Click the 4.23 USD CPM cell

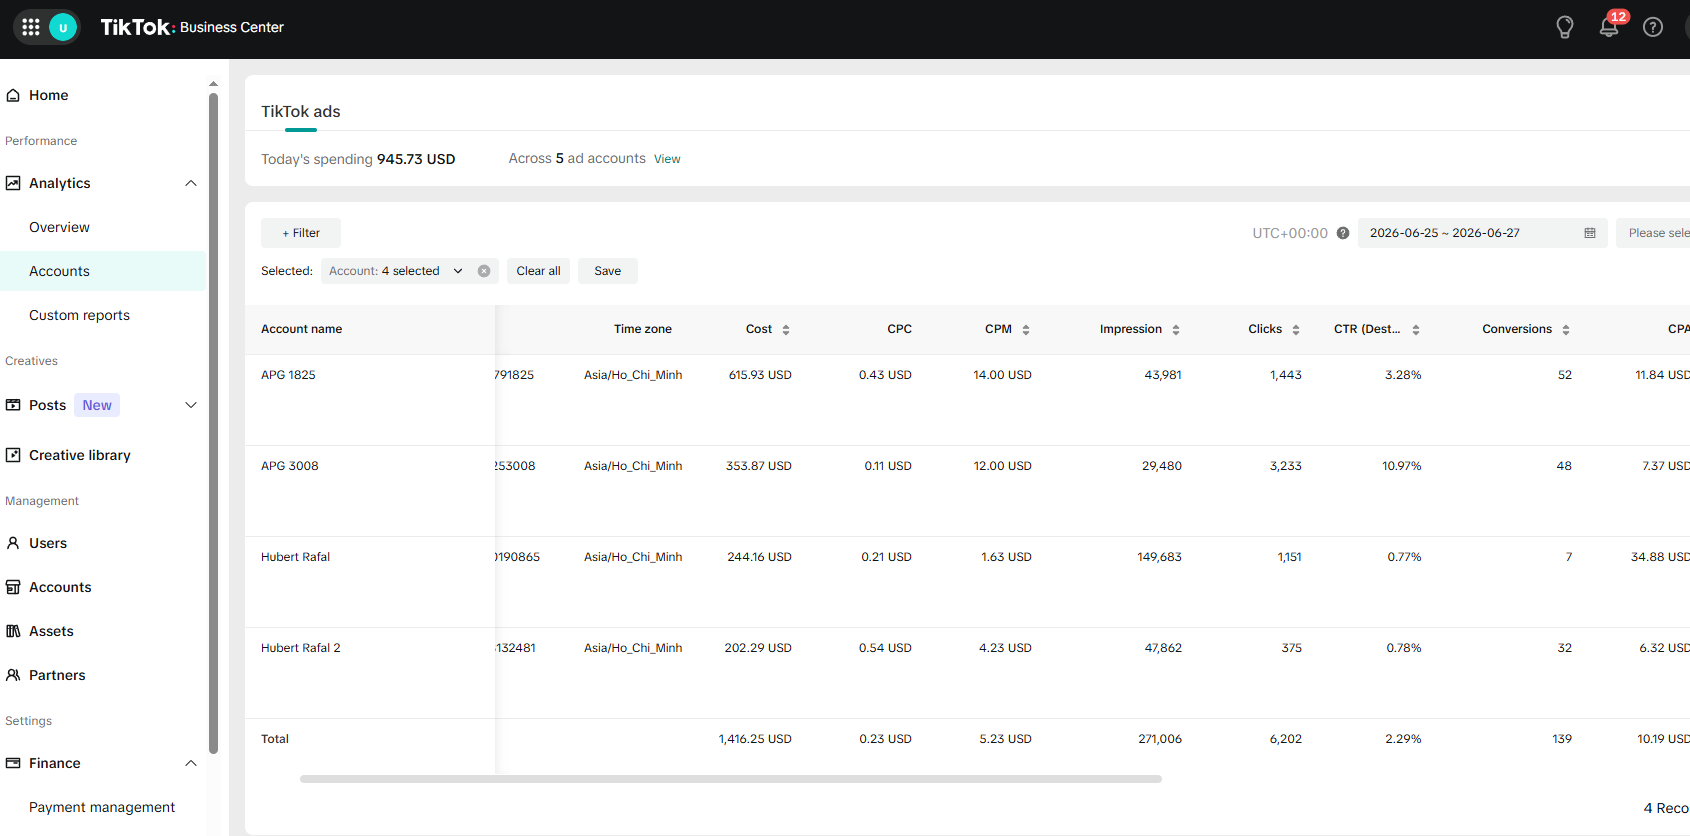(1005, 648)
